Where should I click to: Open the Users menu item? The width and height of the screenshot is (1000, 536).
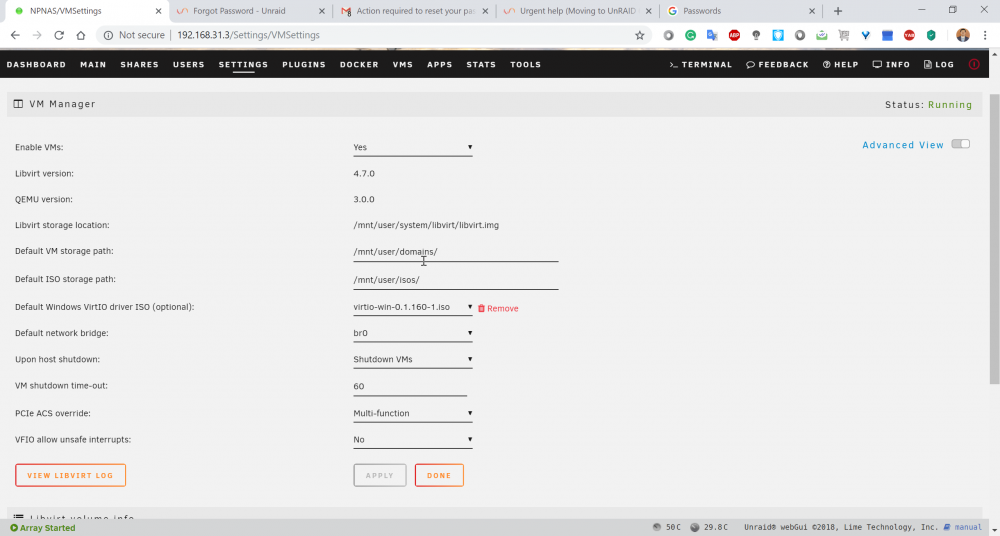pos(189,64)
